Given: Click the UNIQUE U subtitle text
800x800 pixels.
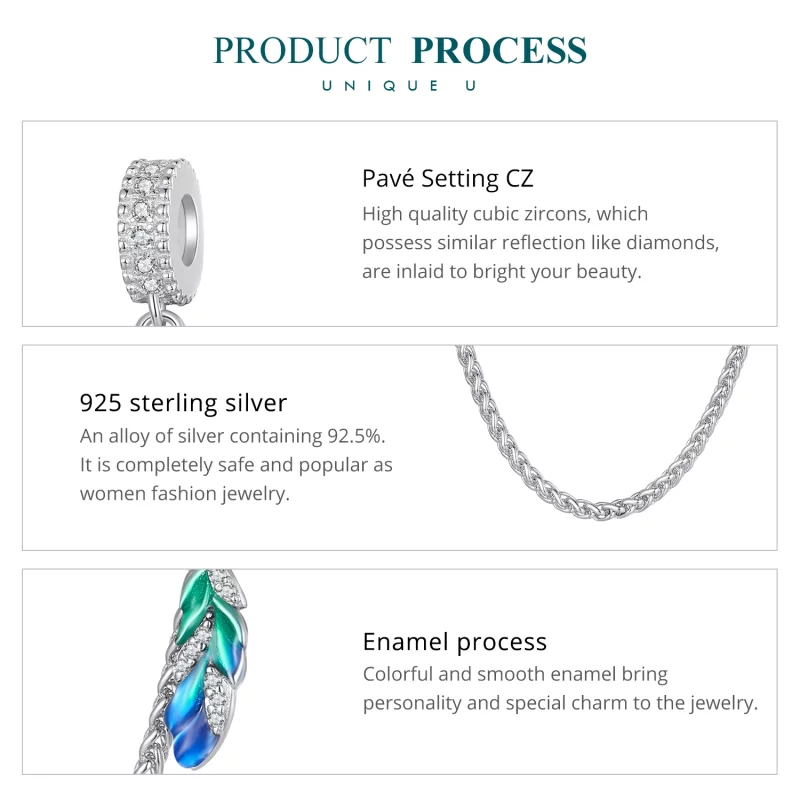Looking at the screenshot, I should 400,86.
